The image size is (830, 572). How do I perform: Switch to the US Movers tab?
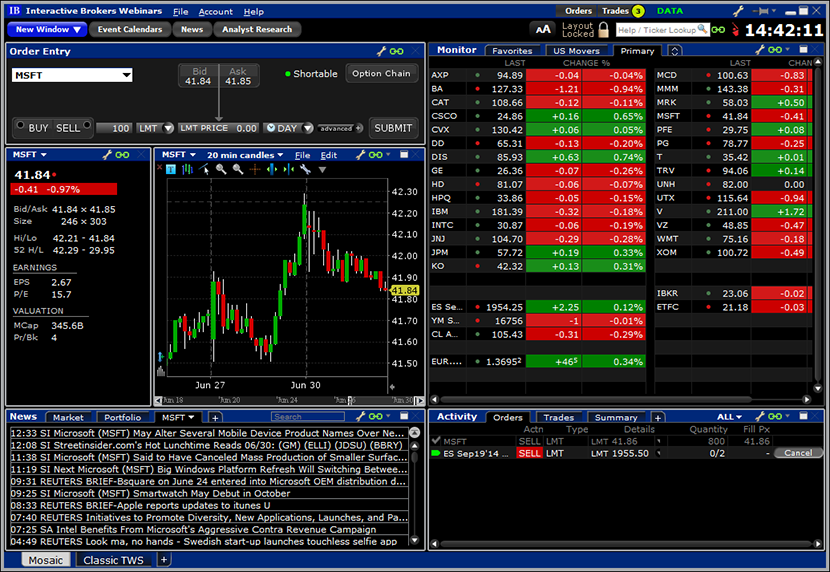tap(575, 50)
